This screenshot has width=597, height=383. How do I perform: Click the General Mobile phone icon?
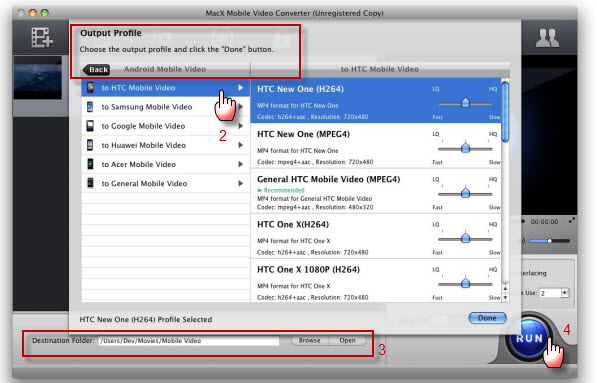[x=90, y=183]
